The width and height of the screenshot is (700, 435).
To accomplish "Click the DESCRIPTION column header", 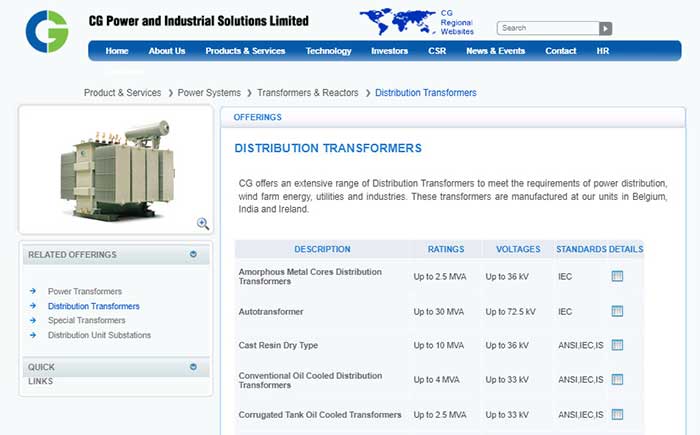I will [322, 249].
